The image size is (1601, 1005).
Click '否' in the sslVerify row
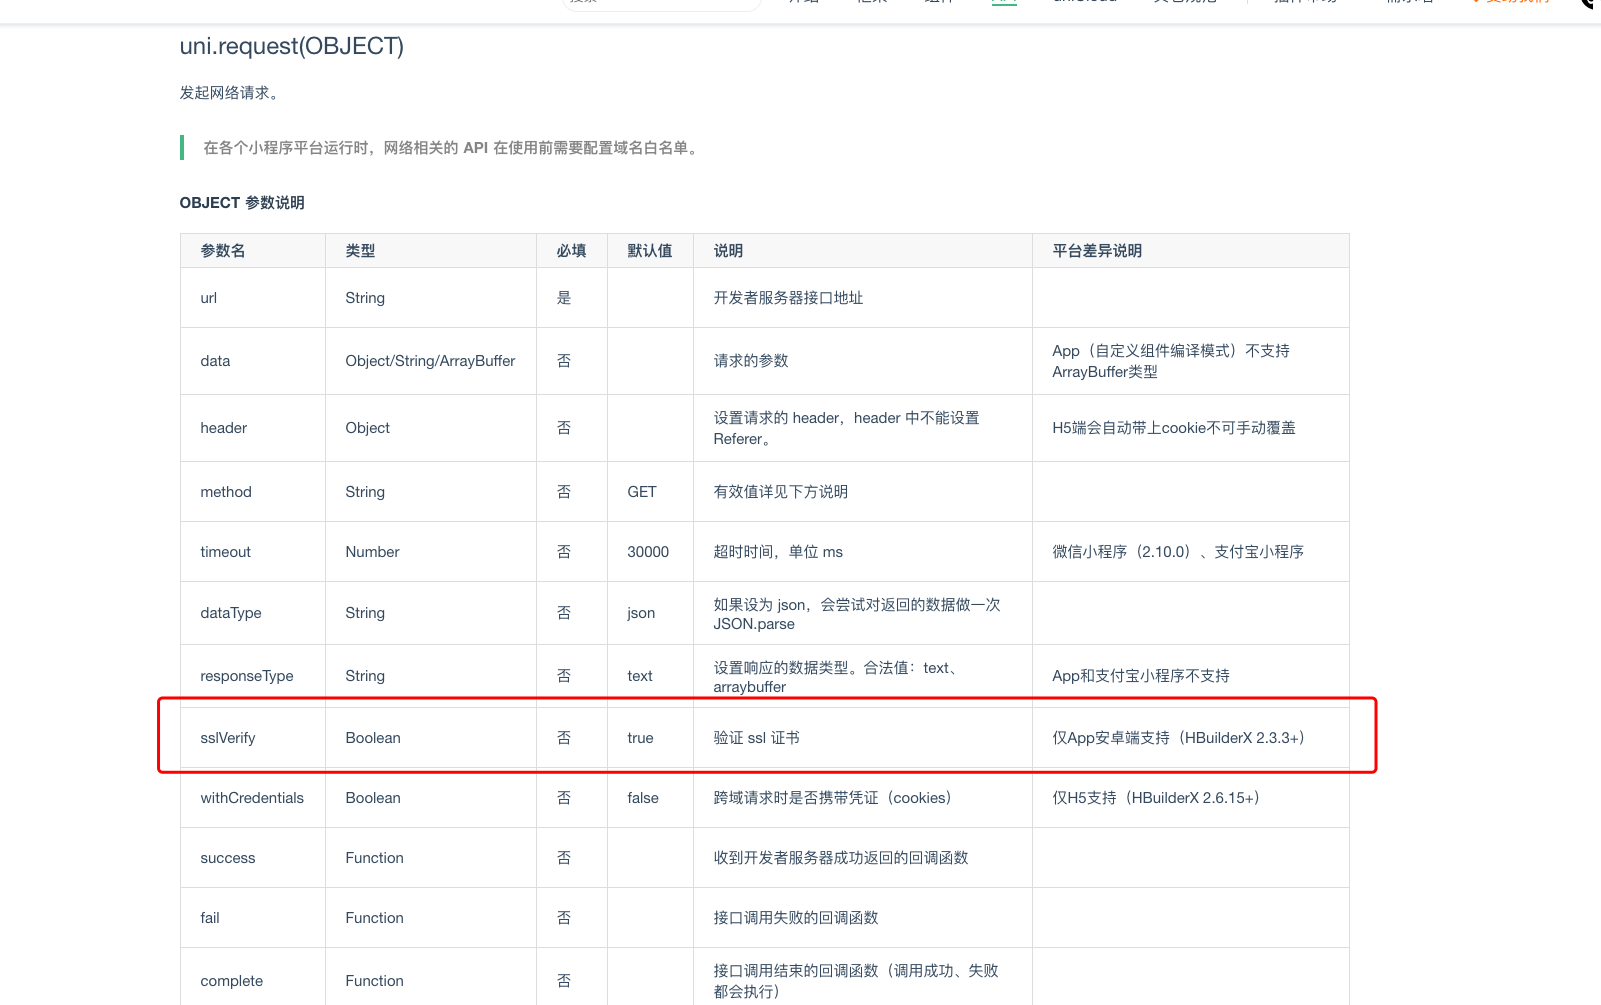click(564, 738)
